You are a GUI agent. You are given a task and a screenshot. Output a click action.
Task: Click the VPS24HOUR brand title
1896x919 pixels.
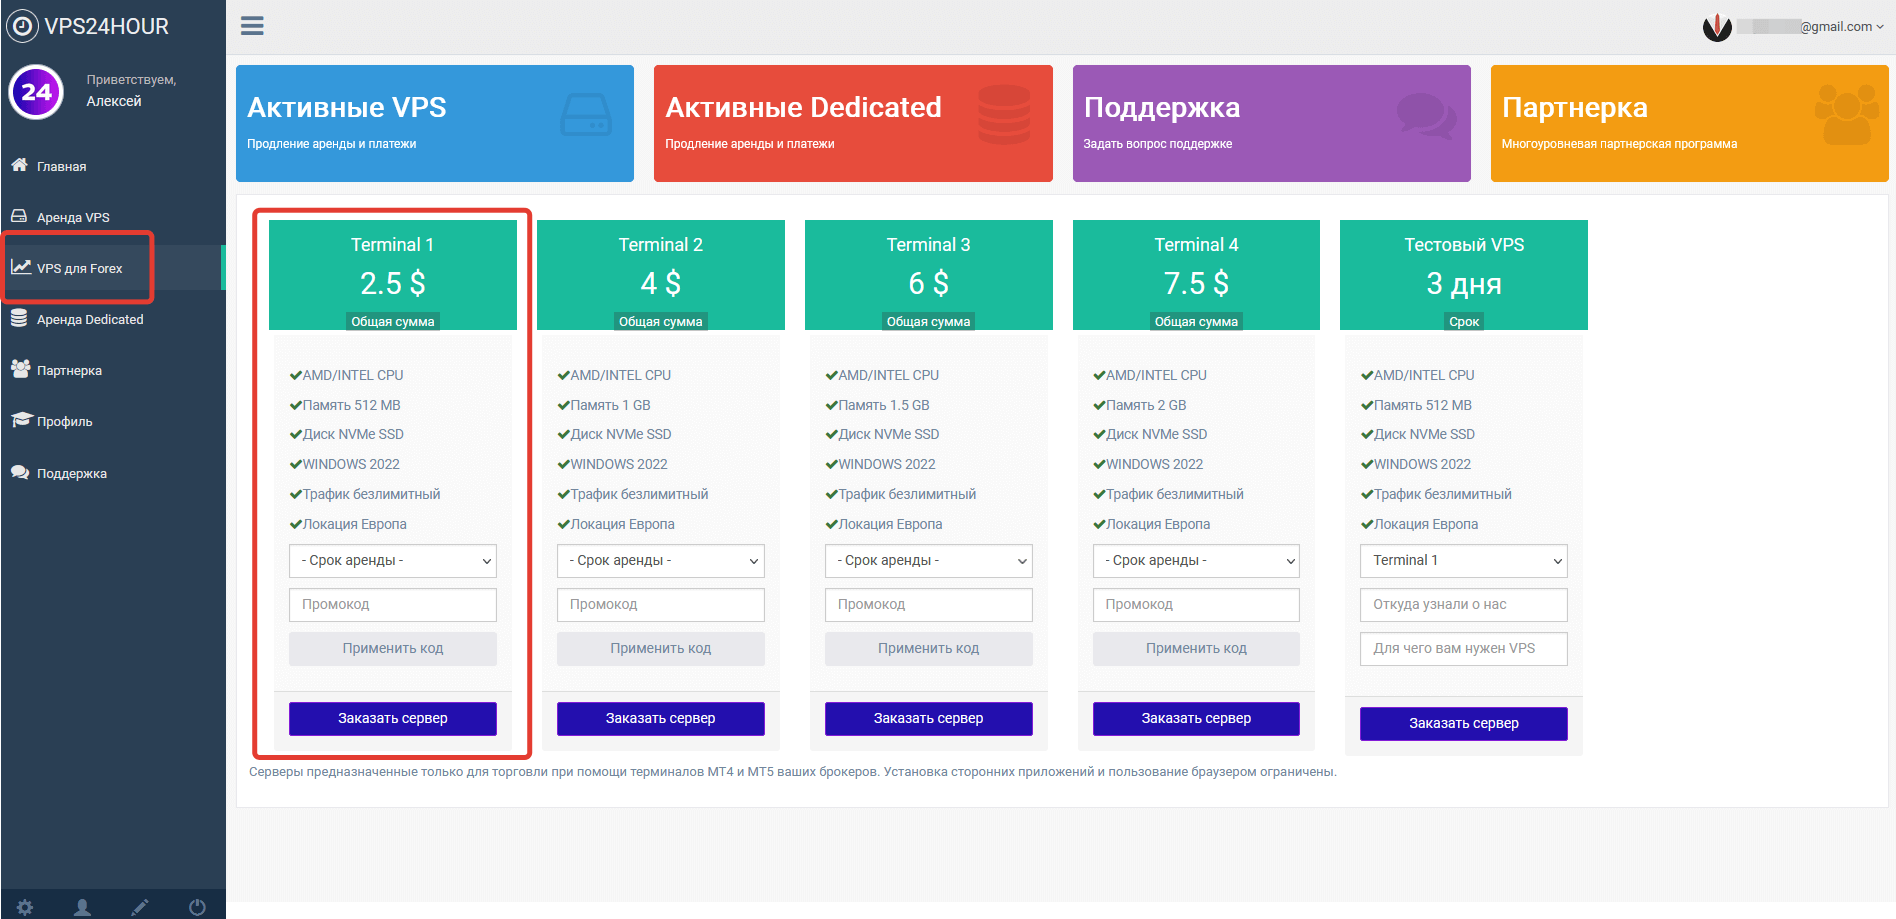point(107,27)
